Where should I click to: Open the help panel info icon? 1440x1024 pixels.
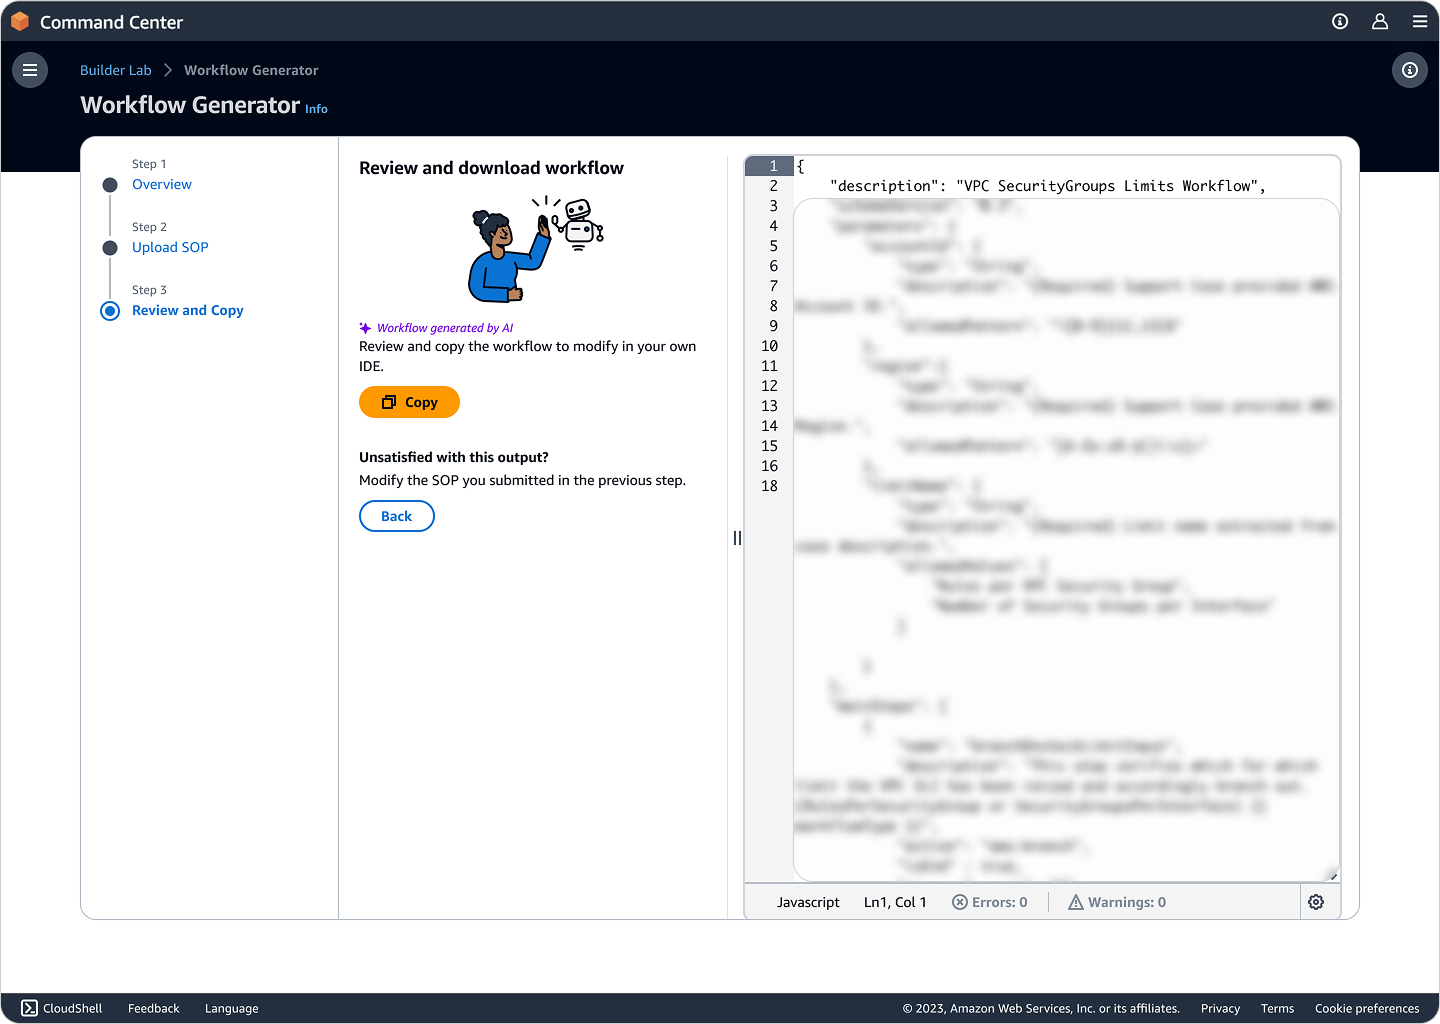1409,70
